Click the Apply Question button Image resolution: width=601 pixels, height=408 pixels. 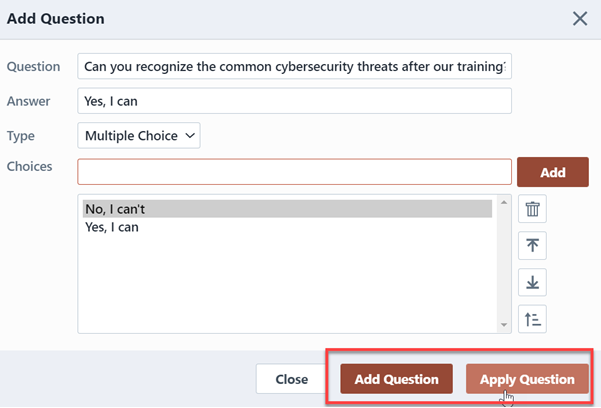pos(527,379)
